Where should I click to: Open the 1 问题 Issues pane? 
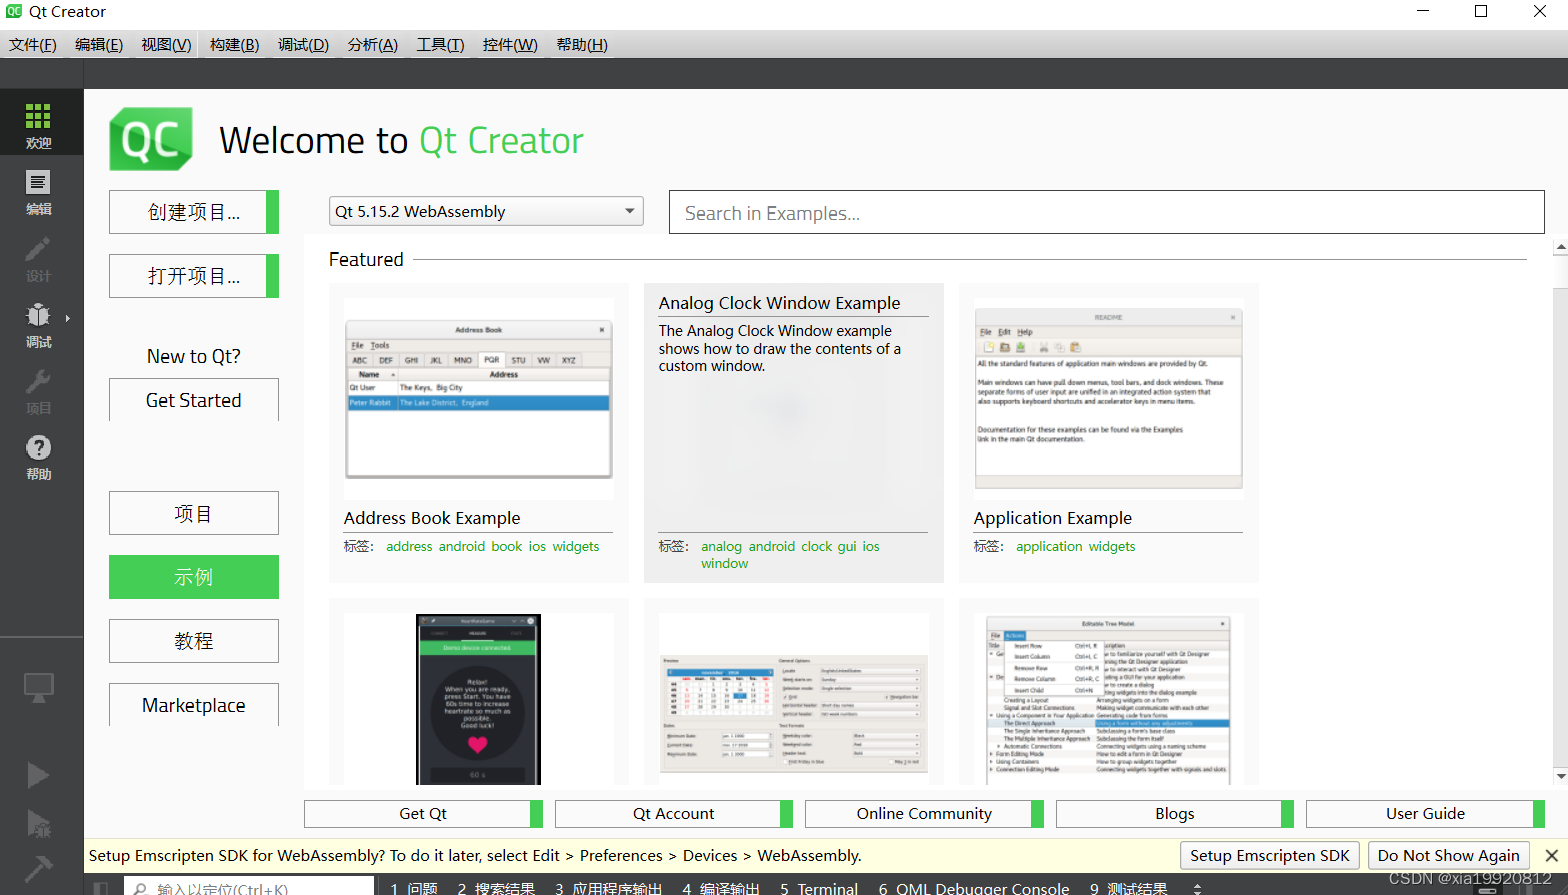pos(414,888)
